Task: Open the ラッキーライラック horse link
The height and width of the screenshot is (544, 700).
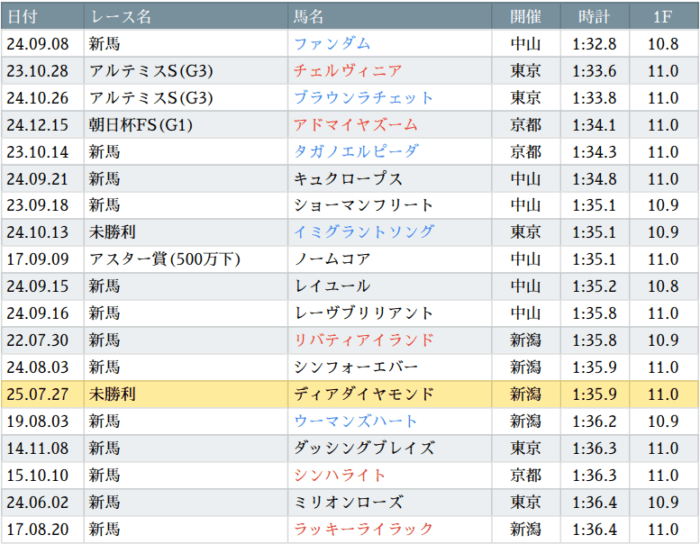Action: click(x=363, y=529)
